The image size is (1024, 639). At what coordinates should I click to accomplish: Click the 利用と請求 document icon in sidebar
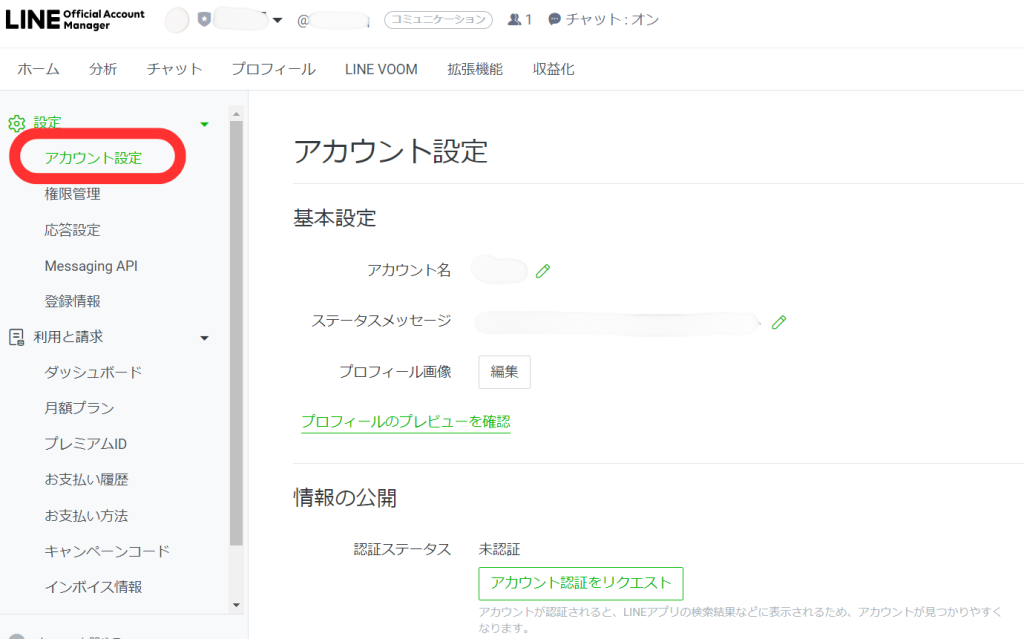pyautogui.click(x=15, y=337)
